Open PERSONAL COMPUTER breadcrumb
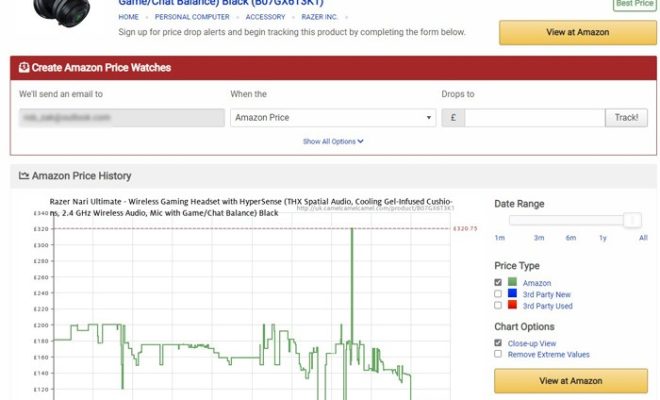 (x=192, y=17)
